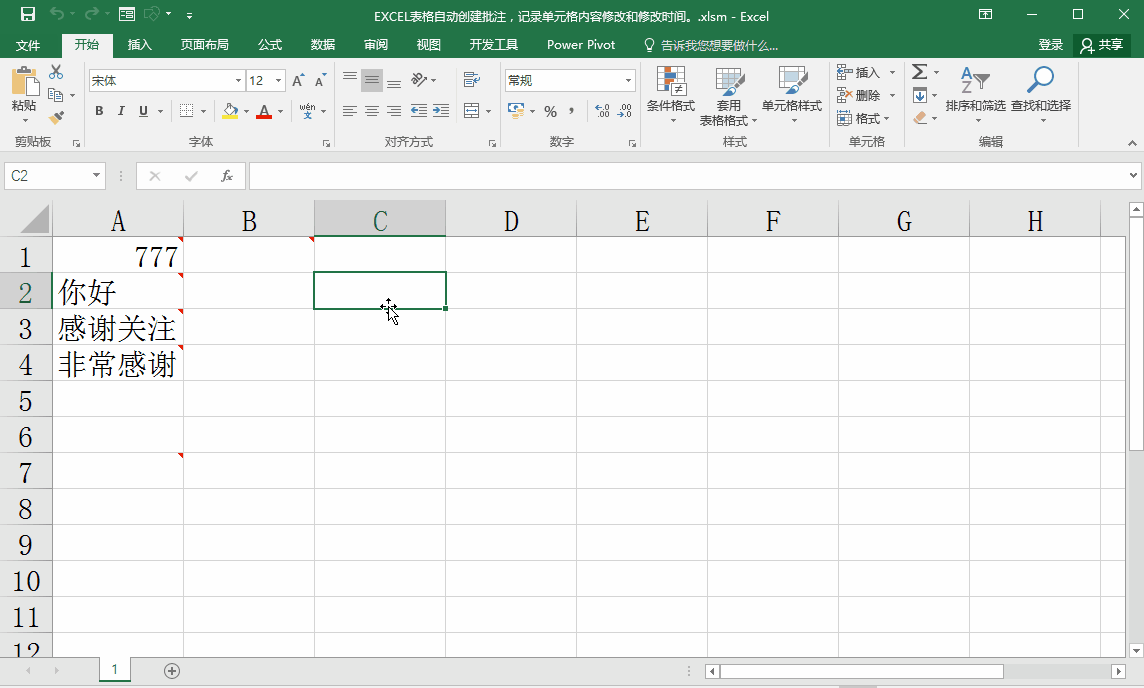Add a new sheet with plus button

click(172, 670)
